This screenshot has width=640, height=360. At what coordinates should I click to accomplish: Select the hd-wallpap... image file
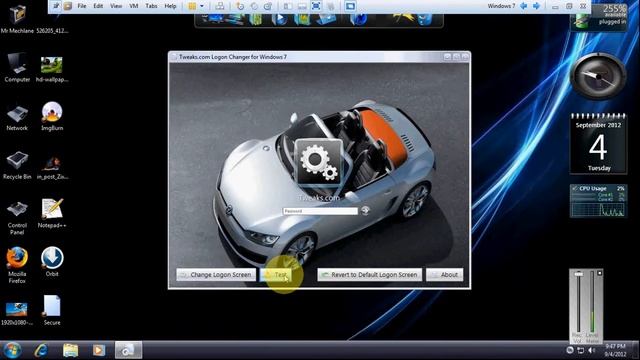[x=52, y=68]
